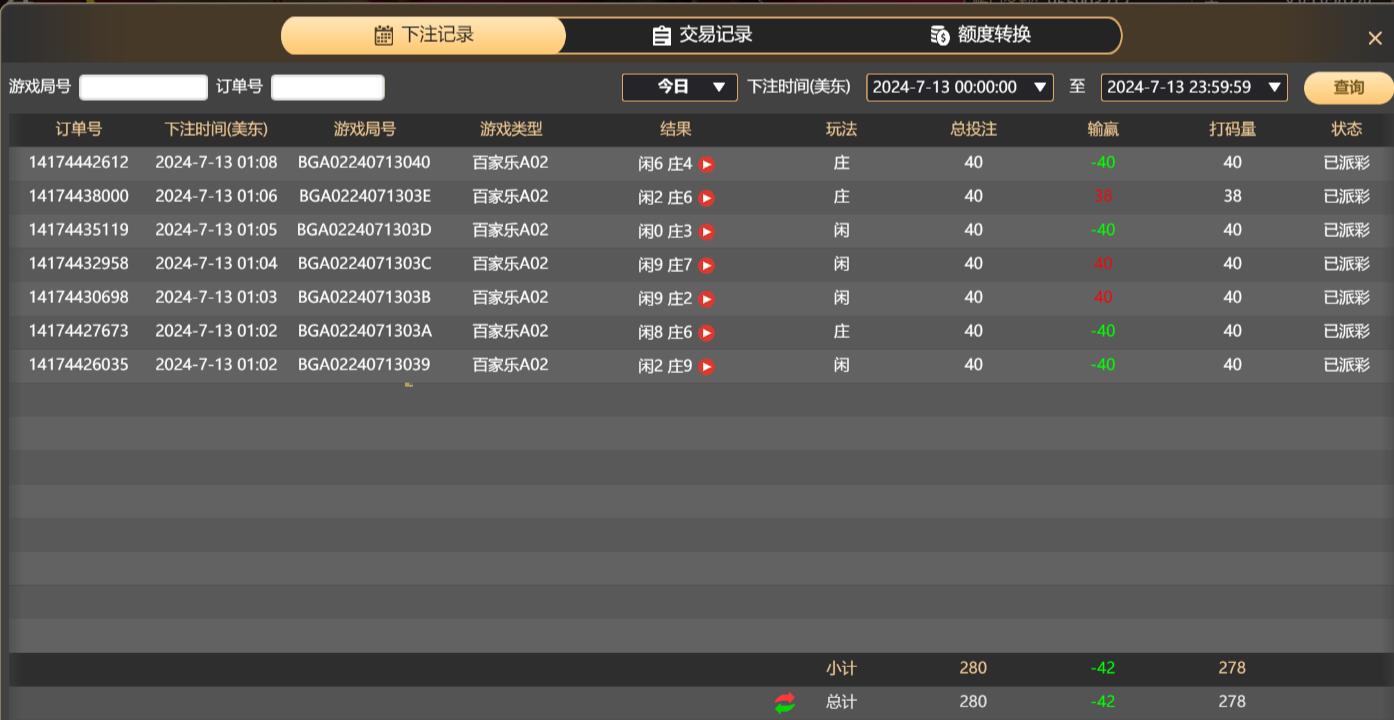Click the 订单号 input field

327,87
